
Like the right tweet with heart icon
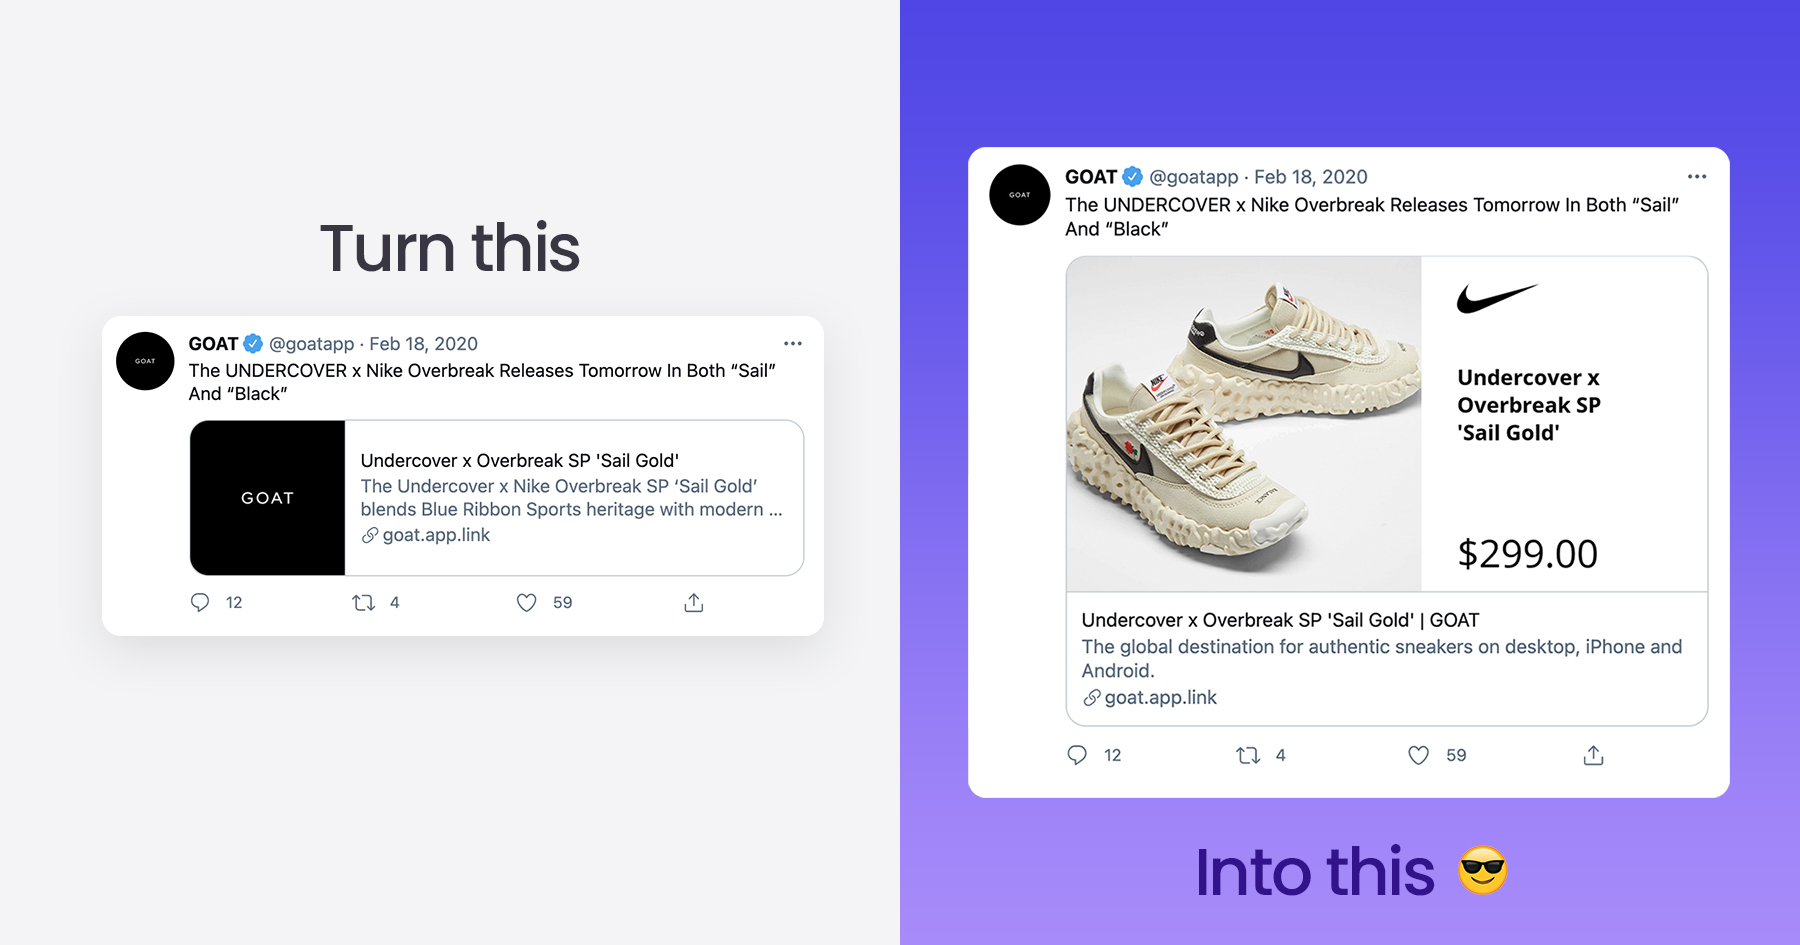click(1418, 755)
